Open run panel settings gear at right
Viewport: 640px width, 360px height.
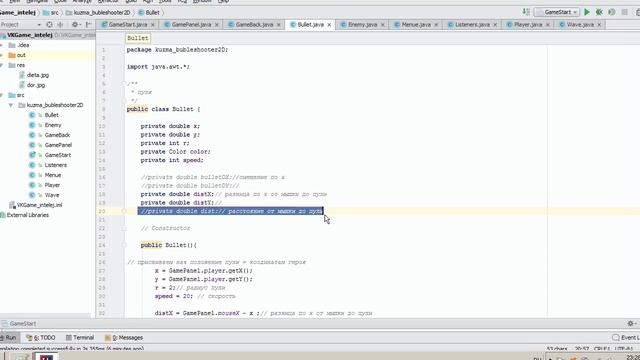point(631,324)
